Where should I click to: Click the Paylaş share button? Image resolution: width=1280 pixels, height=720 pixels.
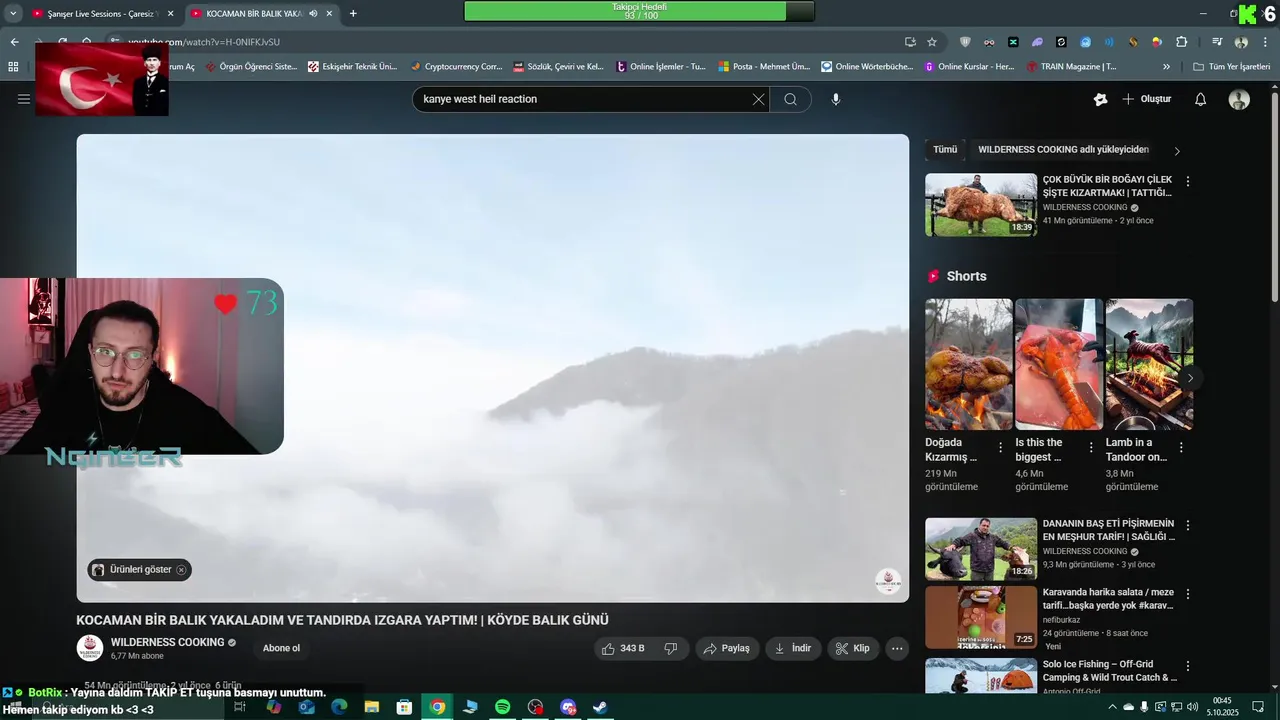727,648
